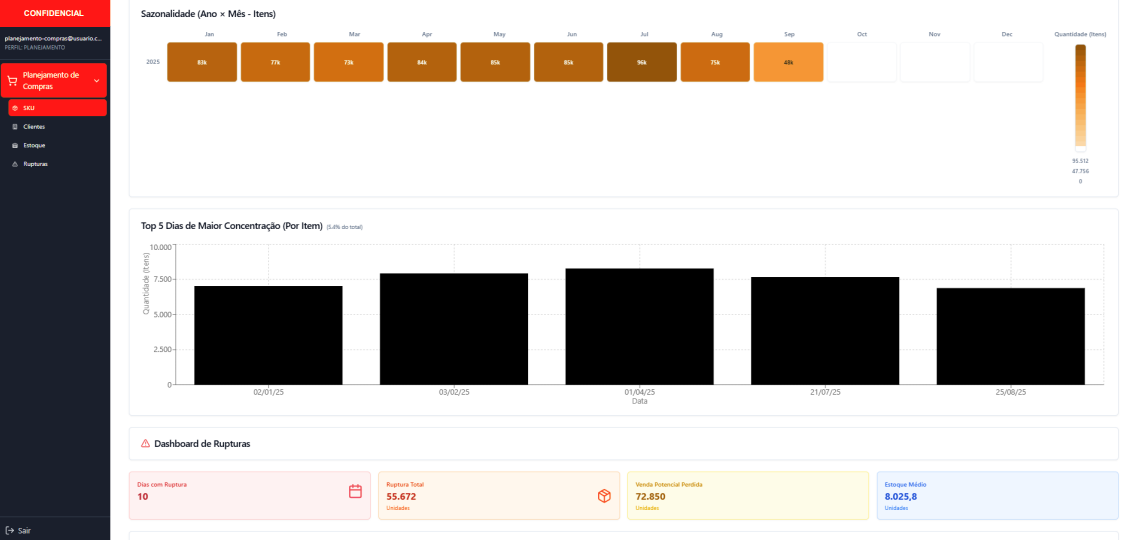Click the SKU menu item icon
The image size is (1131, 540).
click(15, 108)
